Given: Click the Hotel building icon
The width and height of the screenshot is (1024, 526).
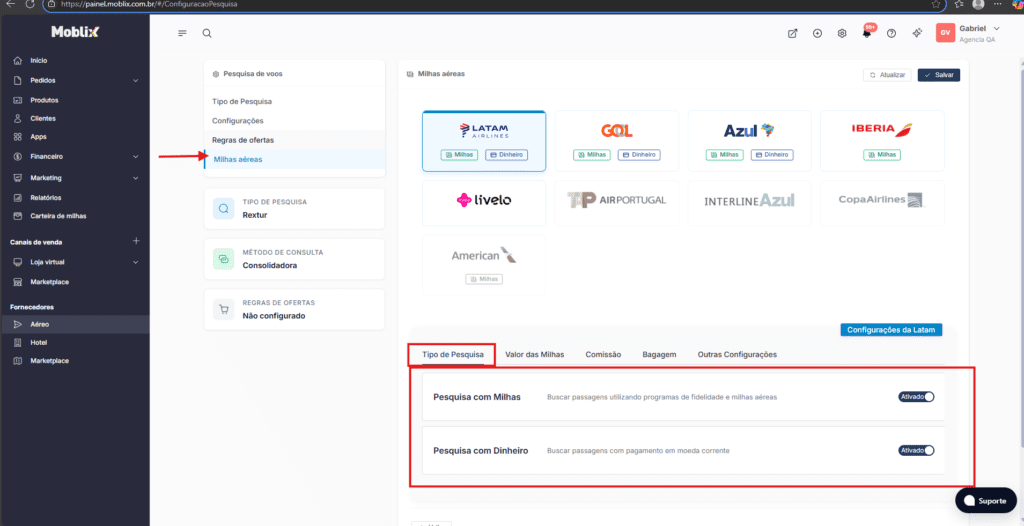Looking at the screenshot, I should [x=18, y=342].
